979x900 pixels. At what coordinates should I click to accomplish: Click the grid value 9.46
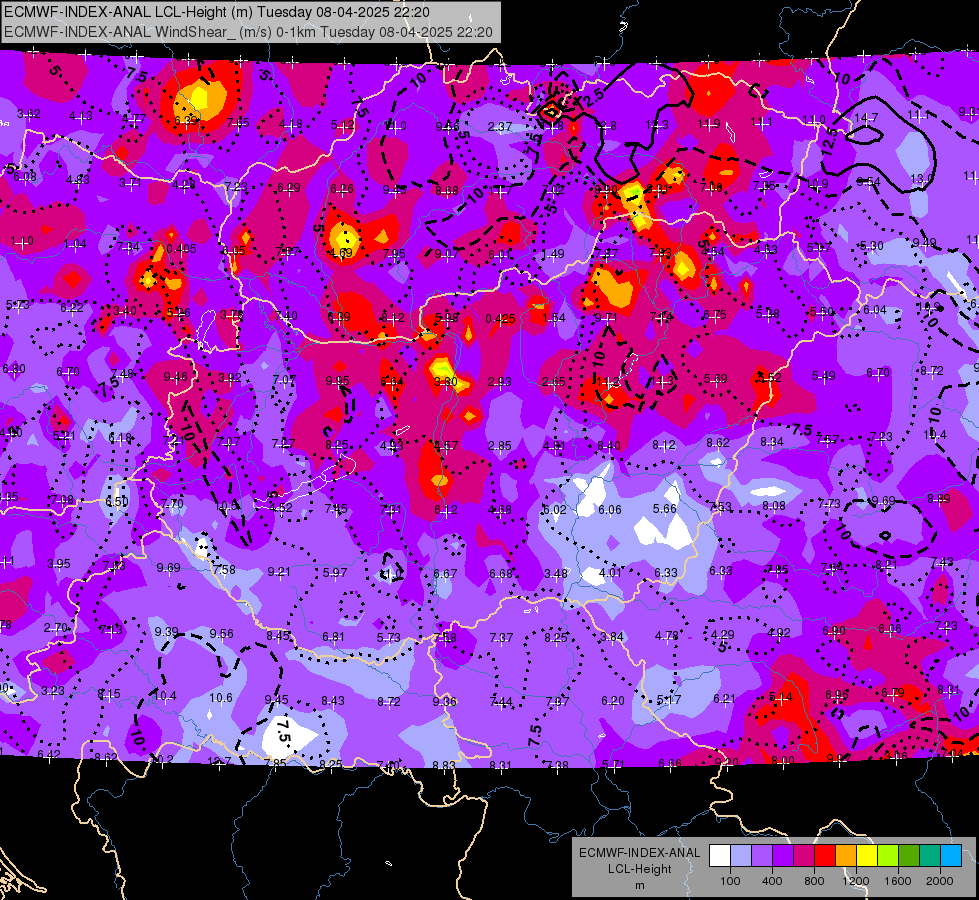pyautogui.click(x=175, y=377)
